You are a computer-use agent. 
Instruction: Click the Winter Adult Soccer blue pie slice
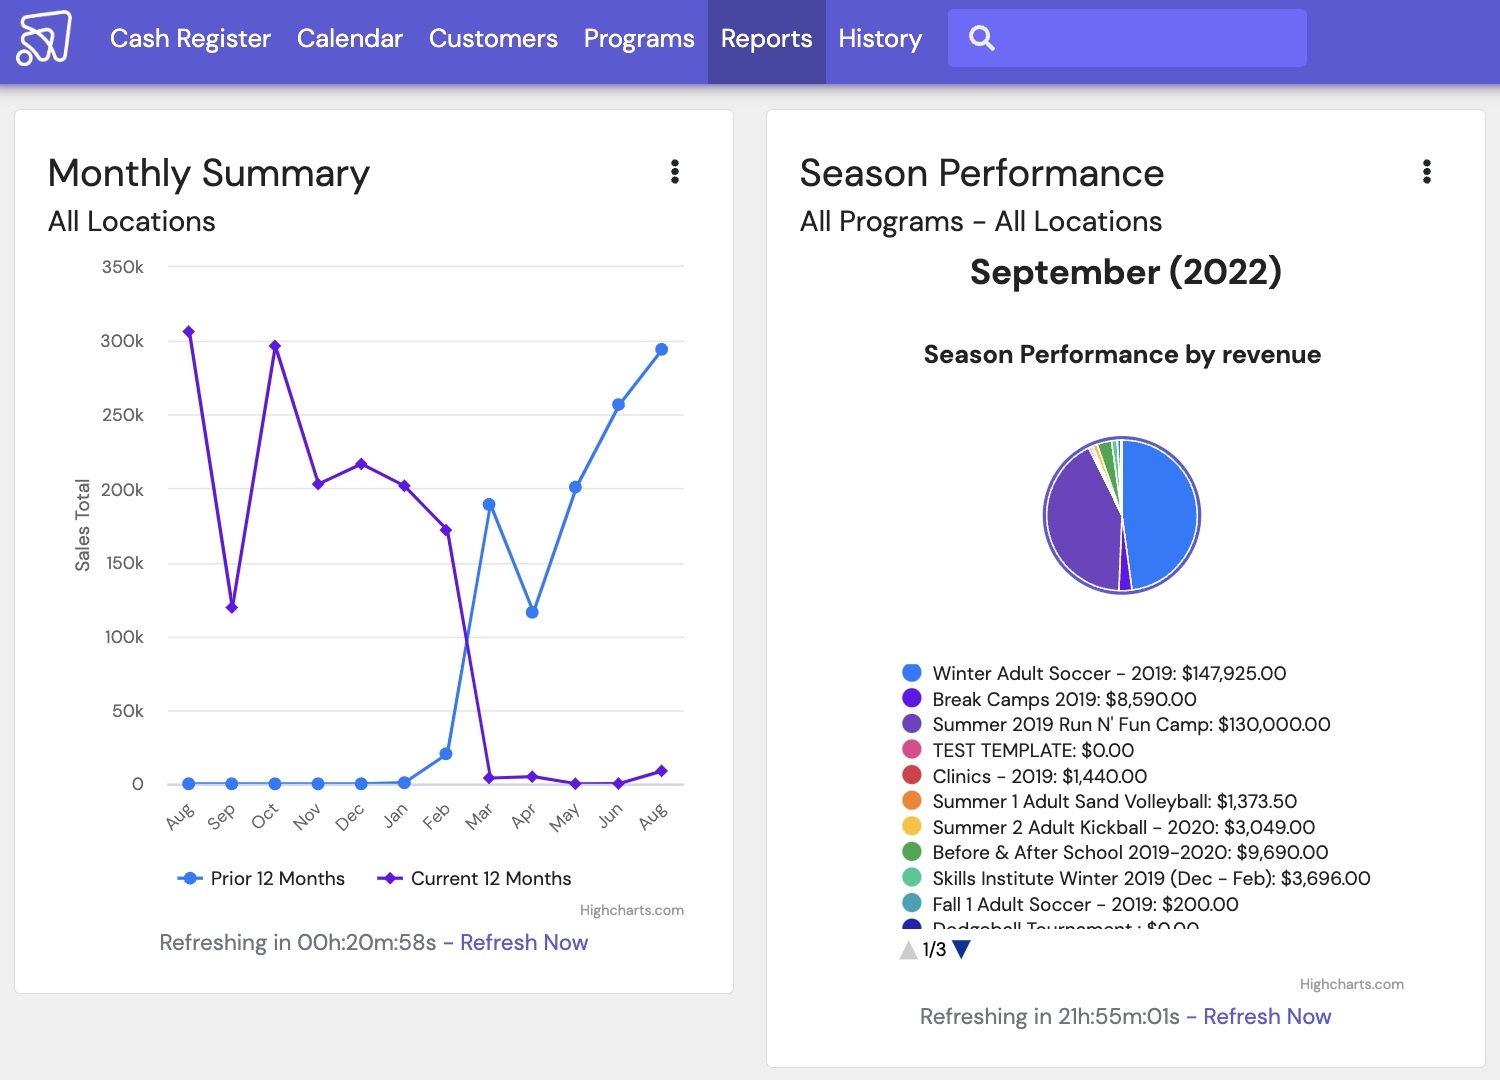tap(1160, 510)
